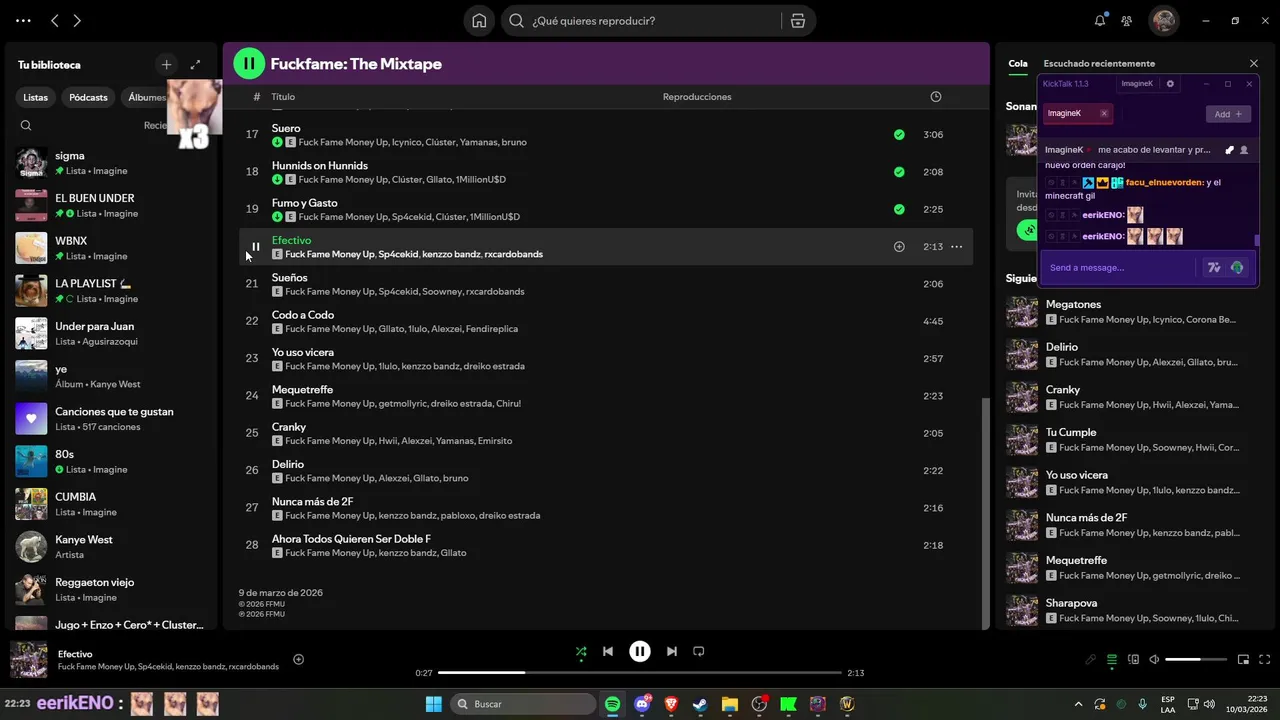Add Efectivo to liked songs

point(899,247)
